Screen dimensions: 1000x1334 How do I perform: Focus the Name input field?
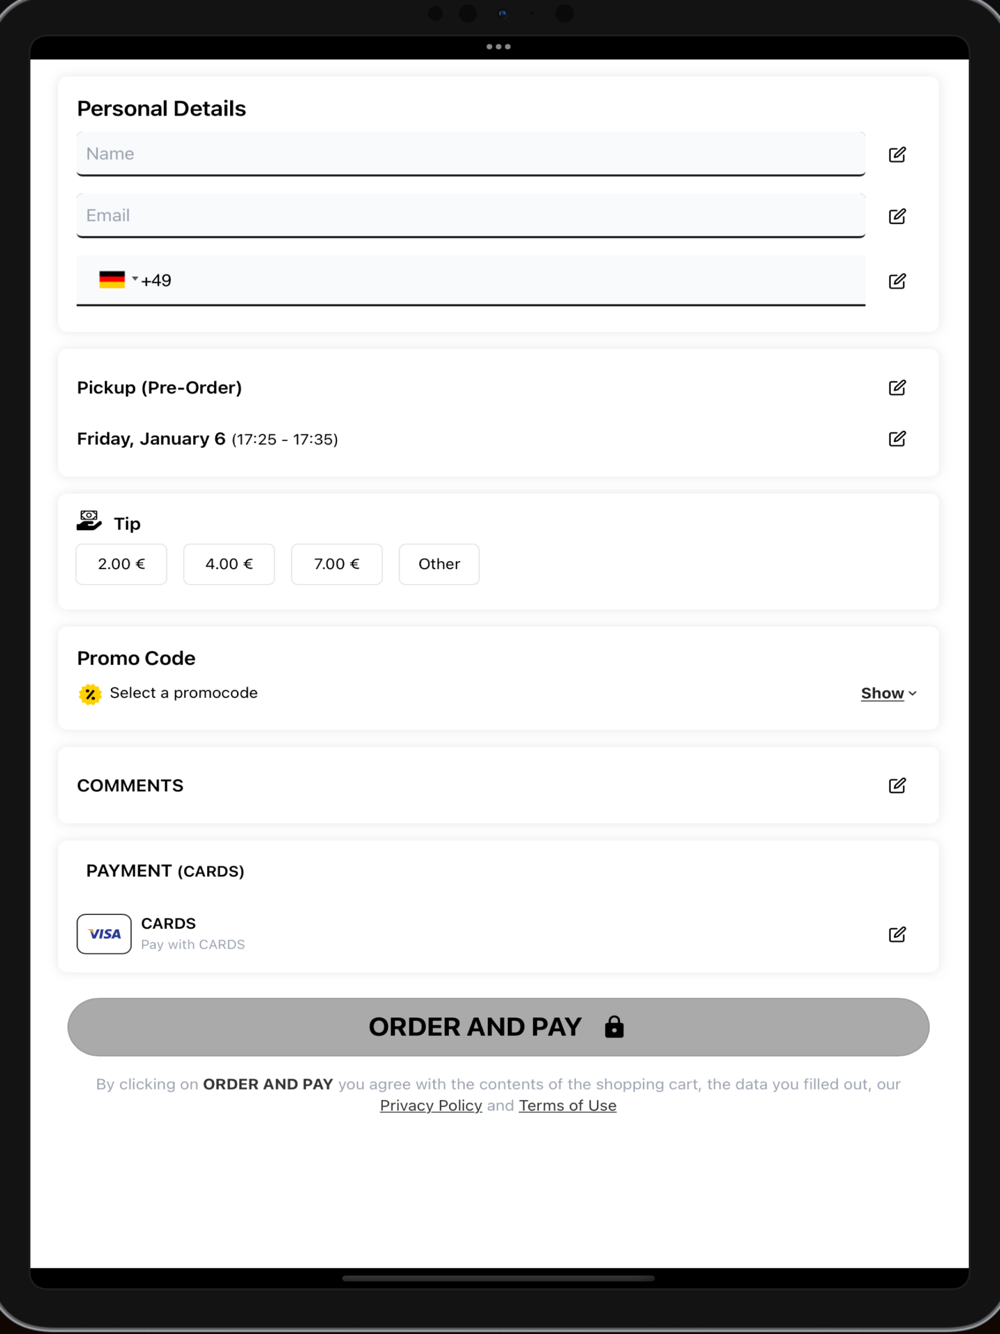(x=470, y=154)
